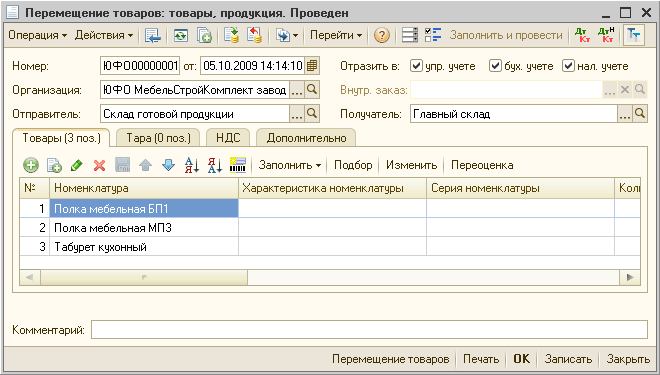Toggle бух. учете checkbox

tap(495, 66)
